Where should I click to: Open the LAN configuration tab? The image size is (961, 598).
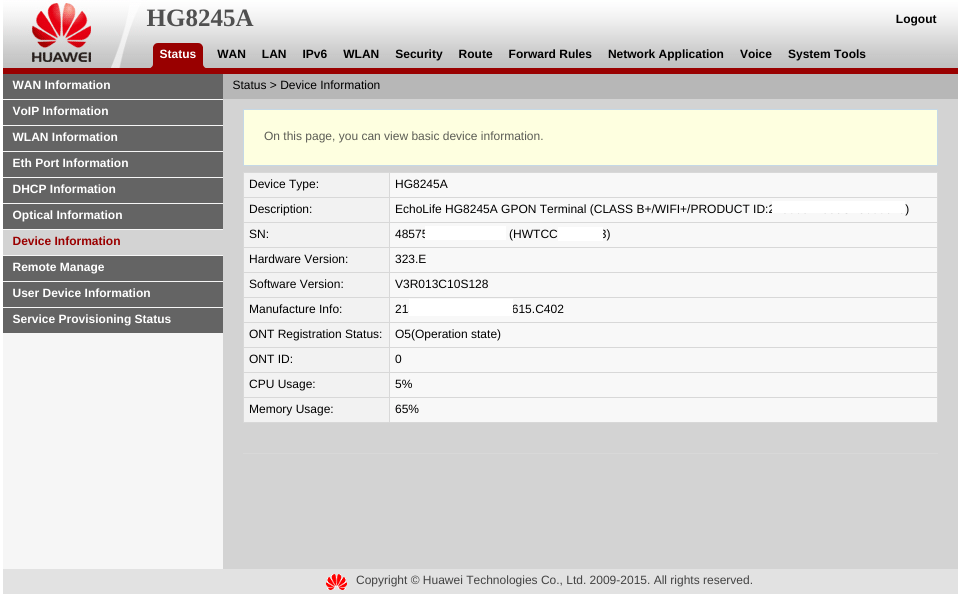274,54
